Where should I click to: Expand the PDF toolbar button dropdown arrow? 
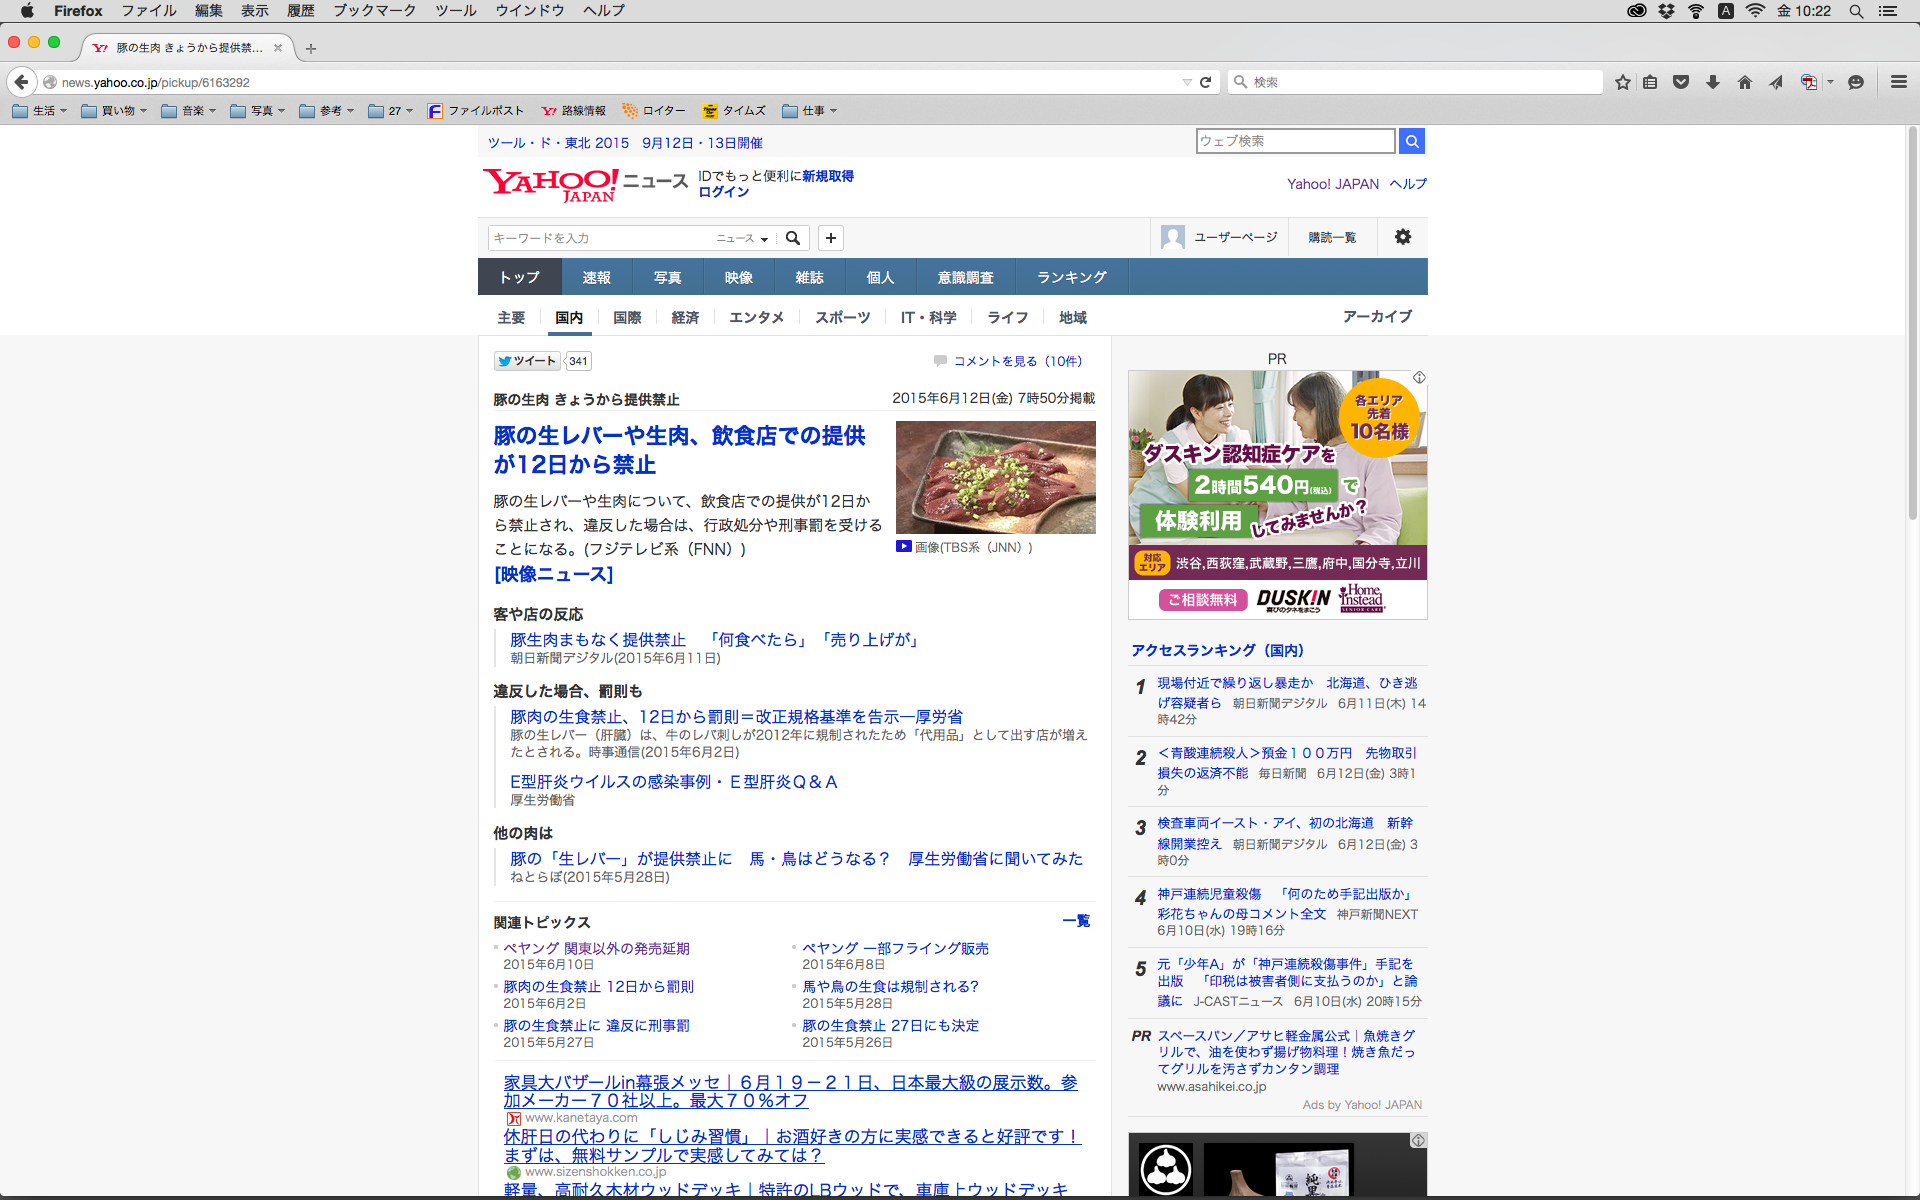click(1830, 82)
